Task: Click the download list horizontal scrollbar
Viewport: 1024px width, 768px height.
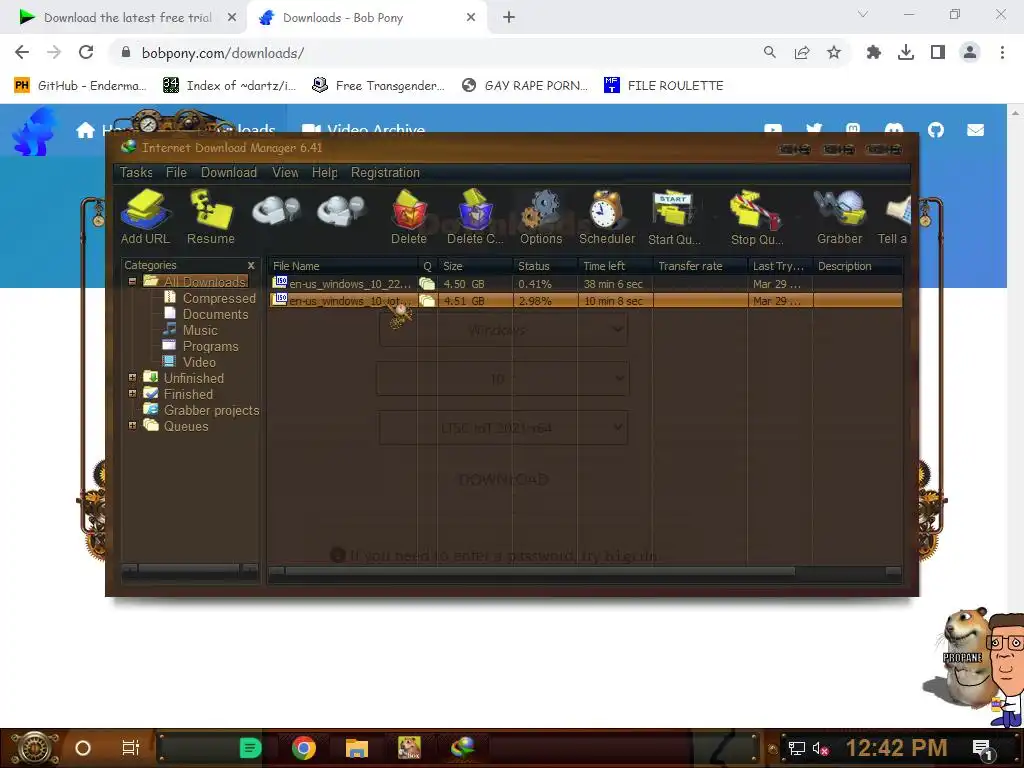Action: pos(539,571)
